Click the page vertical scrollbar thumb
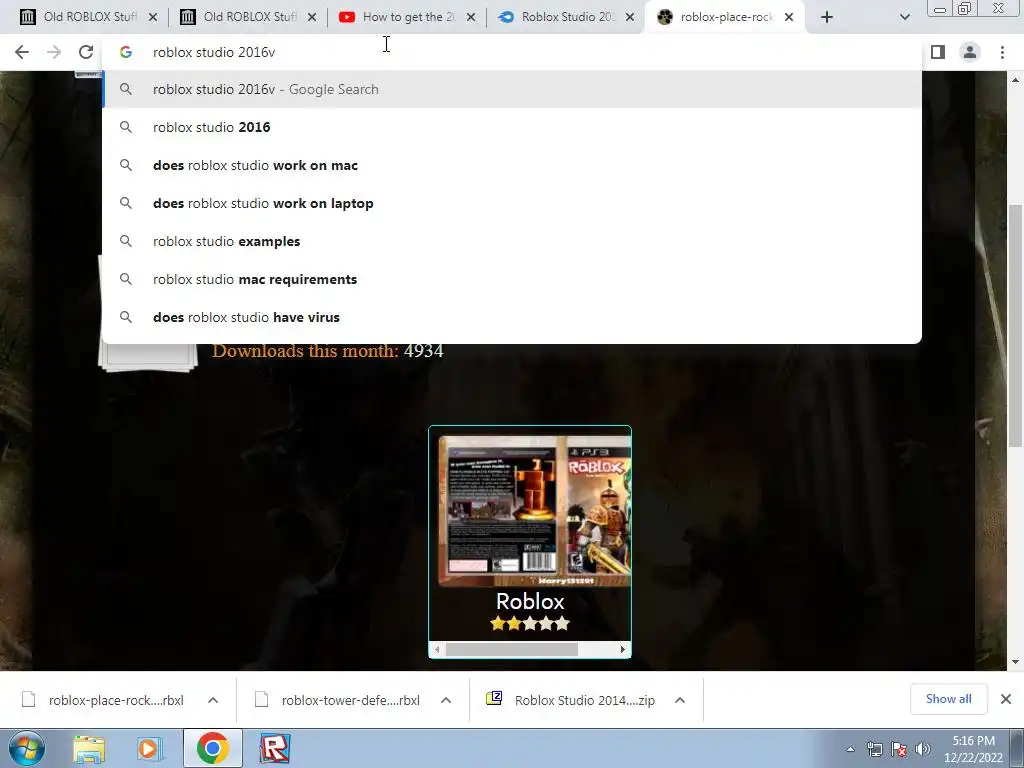The image size is (1024, 768). click(x=1015, y=325)
